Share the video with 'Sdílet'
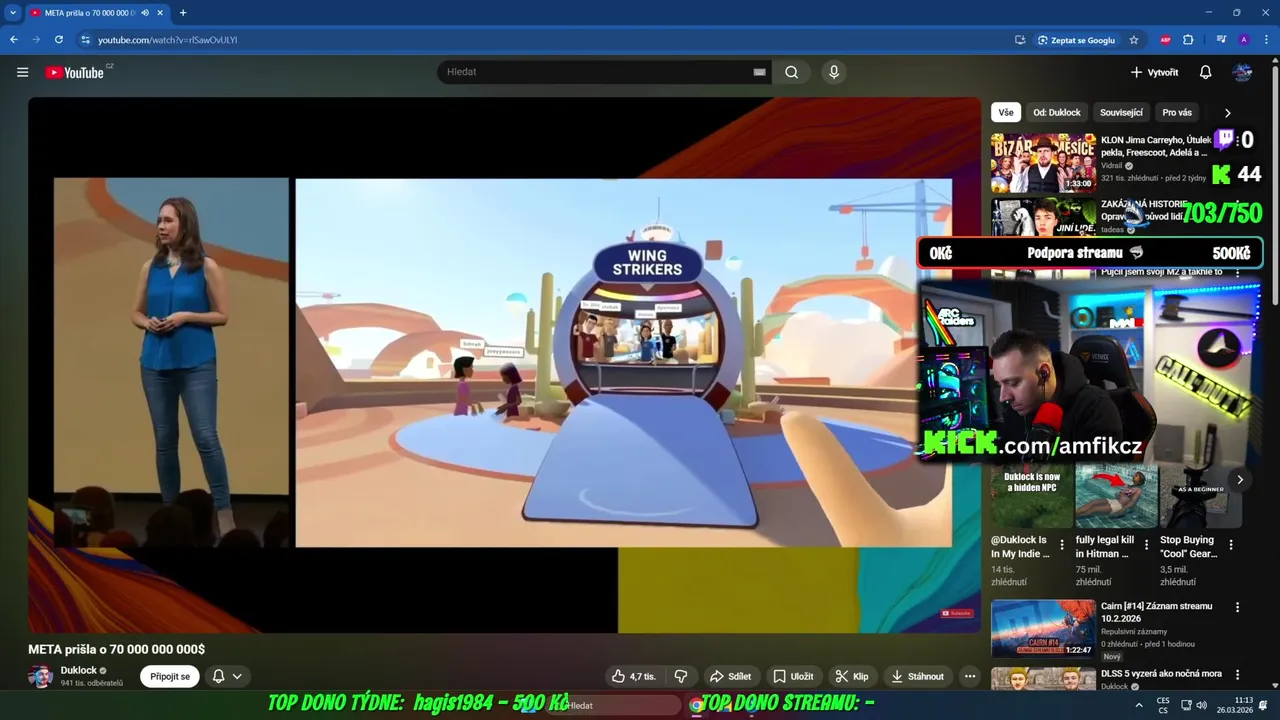Screen dimensions: 1280x720 tap(730, 676)
